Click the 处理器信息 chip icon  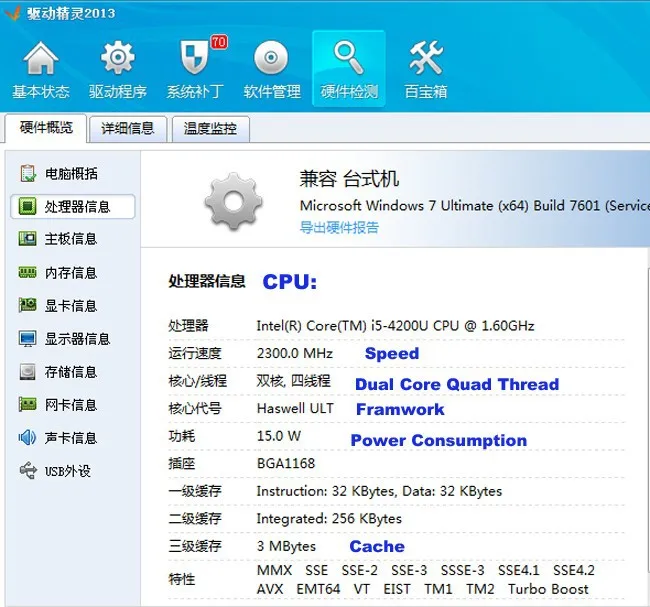pyautogui.click(x=28, y=206)
